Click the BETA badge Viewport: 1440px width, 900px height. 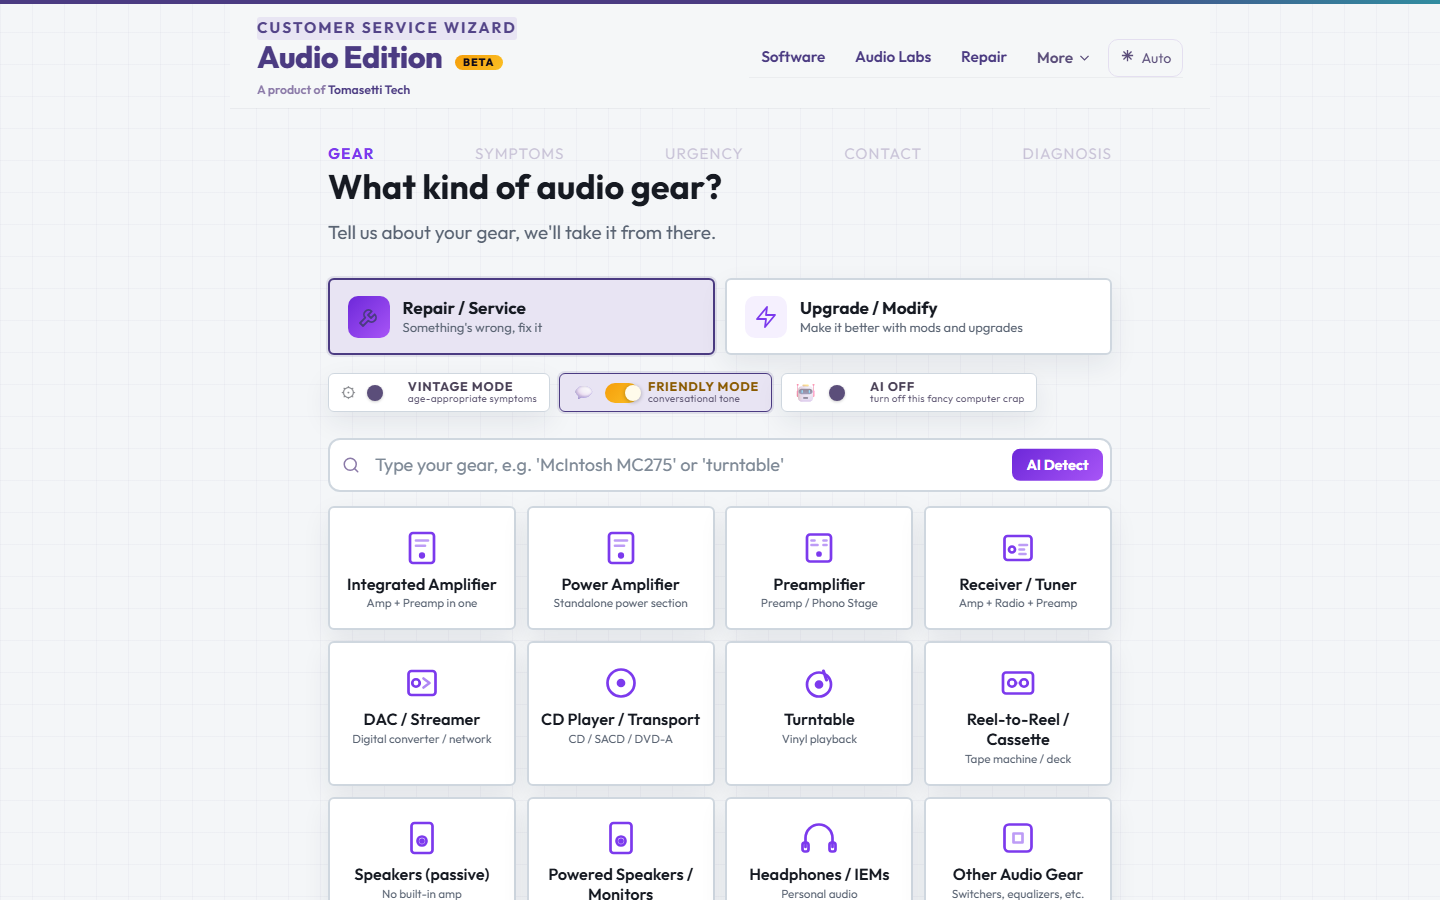click(x=478, y=62)
